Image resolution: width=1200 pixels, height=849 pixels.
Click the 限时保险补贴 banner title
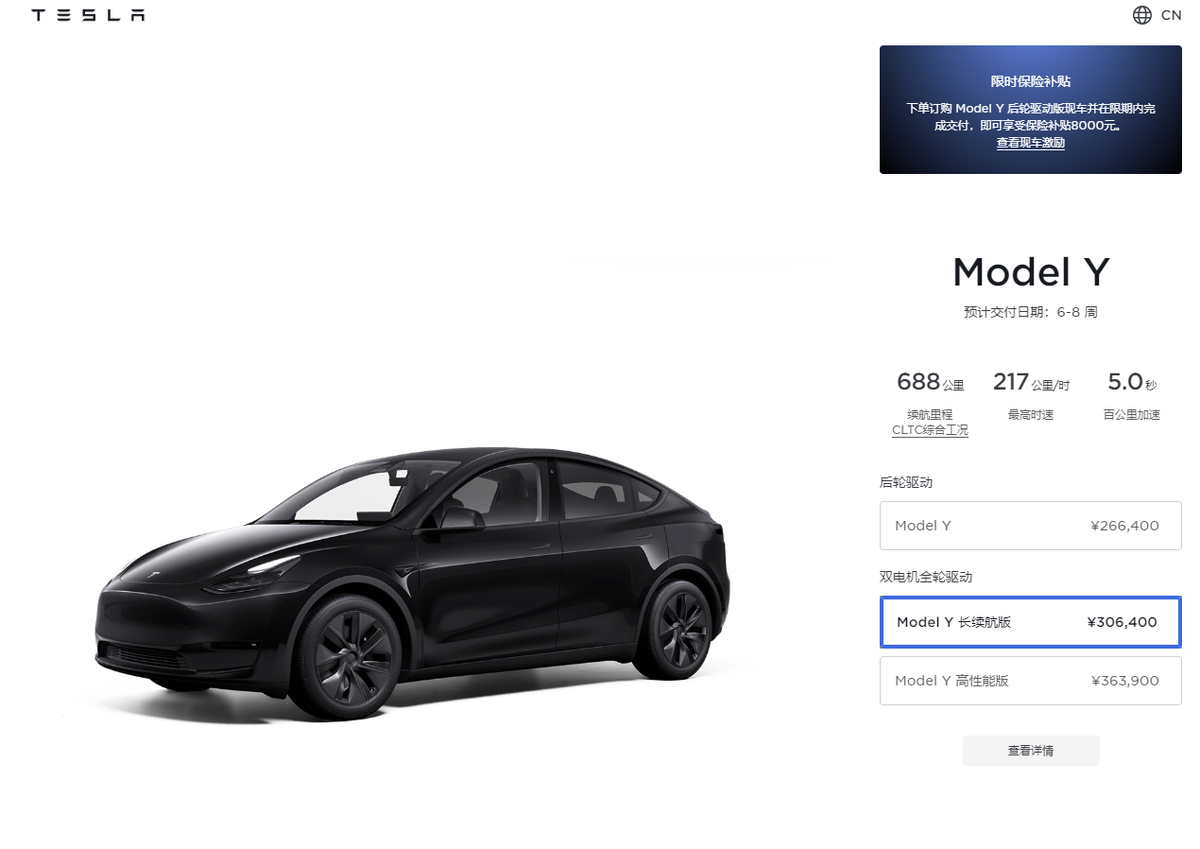[1030, 81]
